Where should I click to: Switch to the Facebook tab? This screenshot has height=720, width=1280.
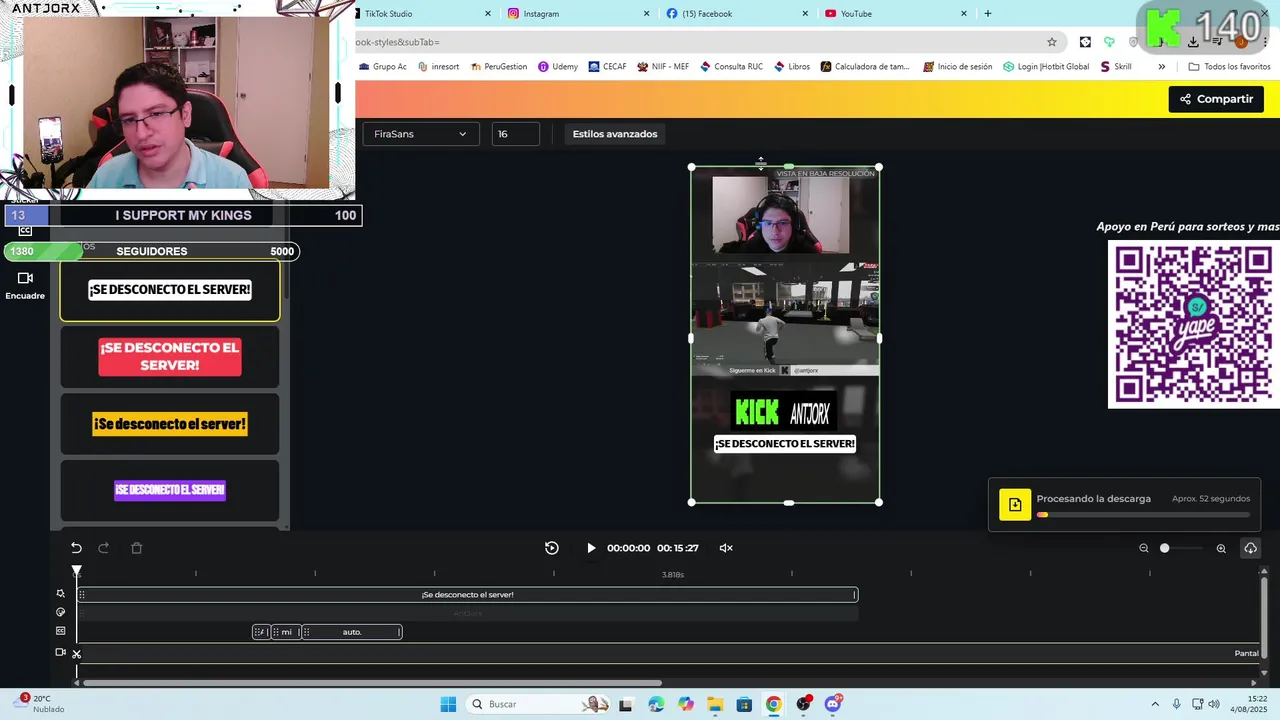coord(735,14)
